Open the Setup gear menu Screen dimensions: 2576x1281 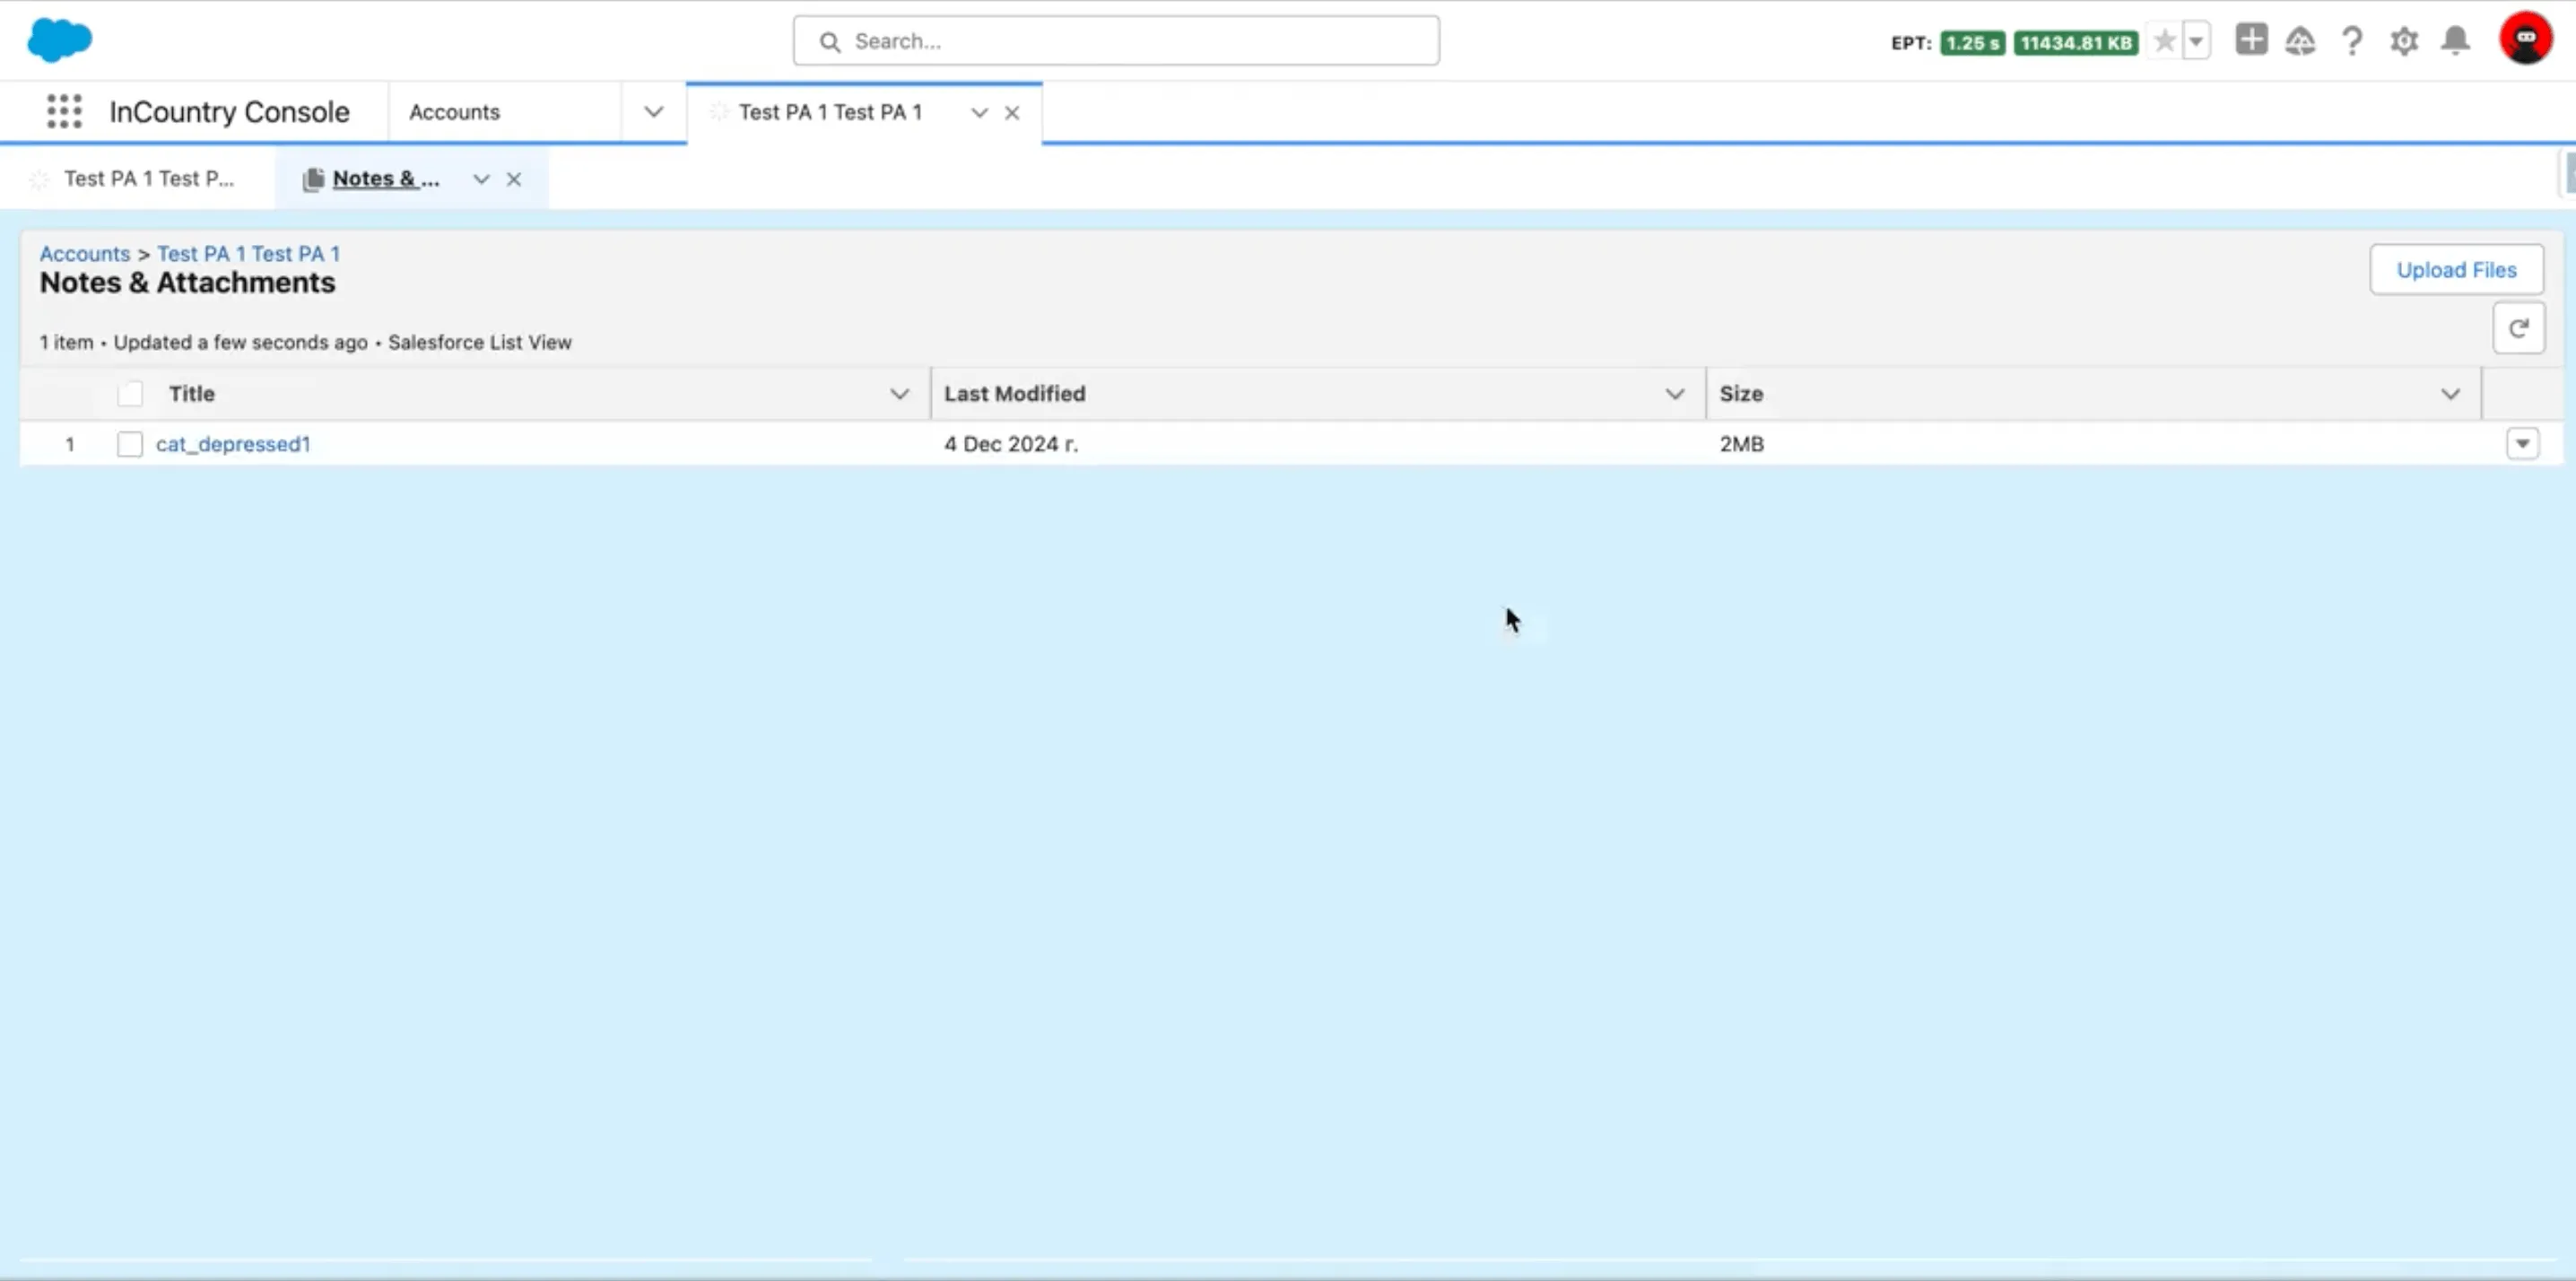[x=2404, y=41]
